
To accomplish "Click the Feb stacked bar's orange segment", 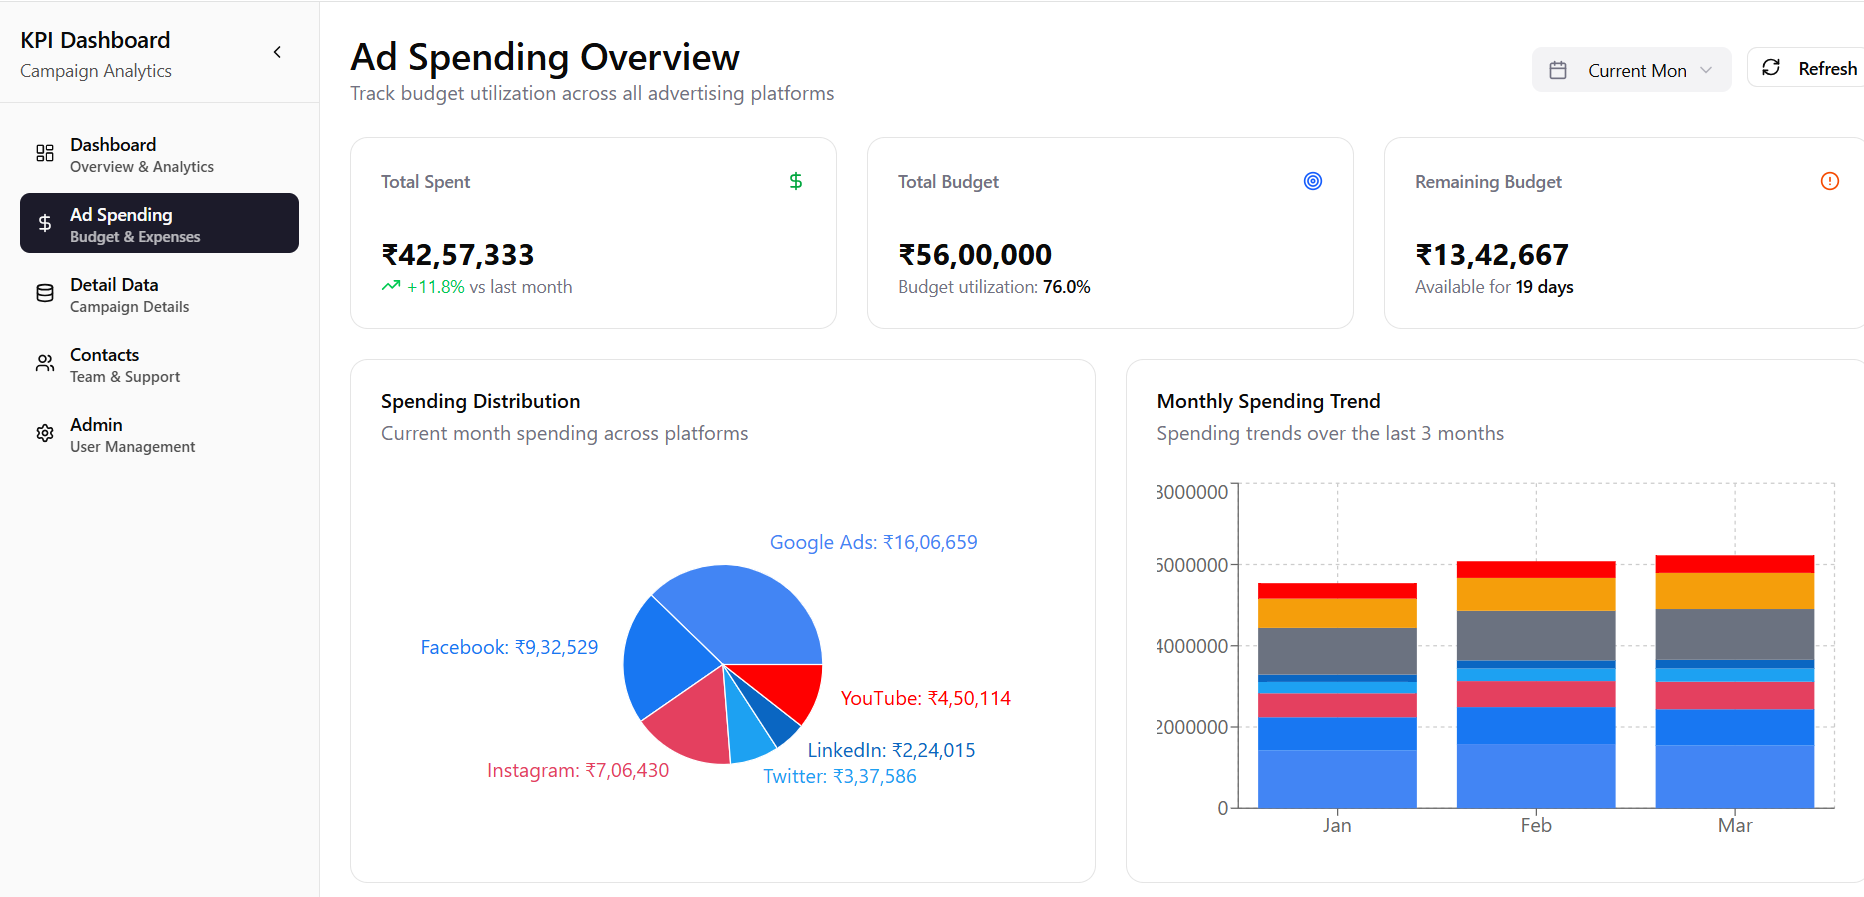I will pos(1536,594).
